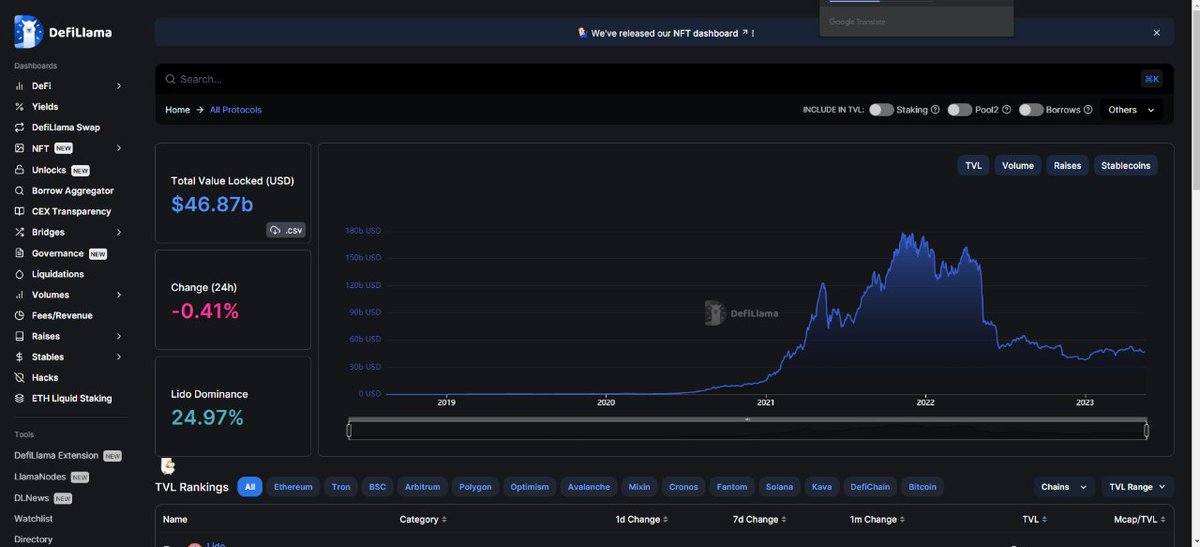Open the All Protocols breadcrumb link
The image size is (1200, 547).
[236, 110]
